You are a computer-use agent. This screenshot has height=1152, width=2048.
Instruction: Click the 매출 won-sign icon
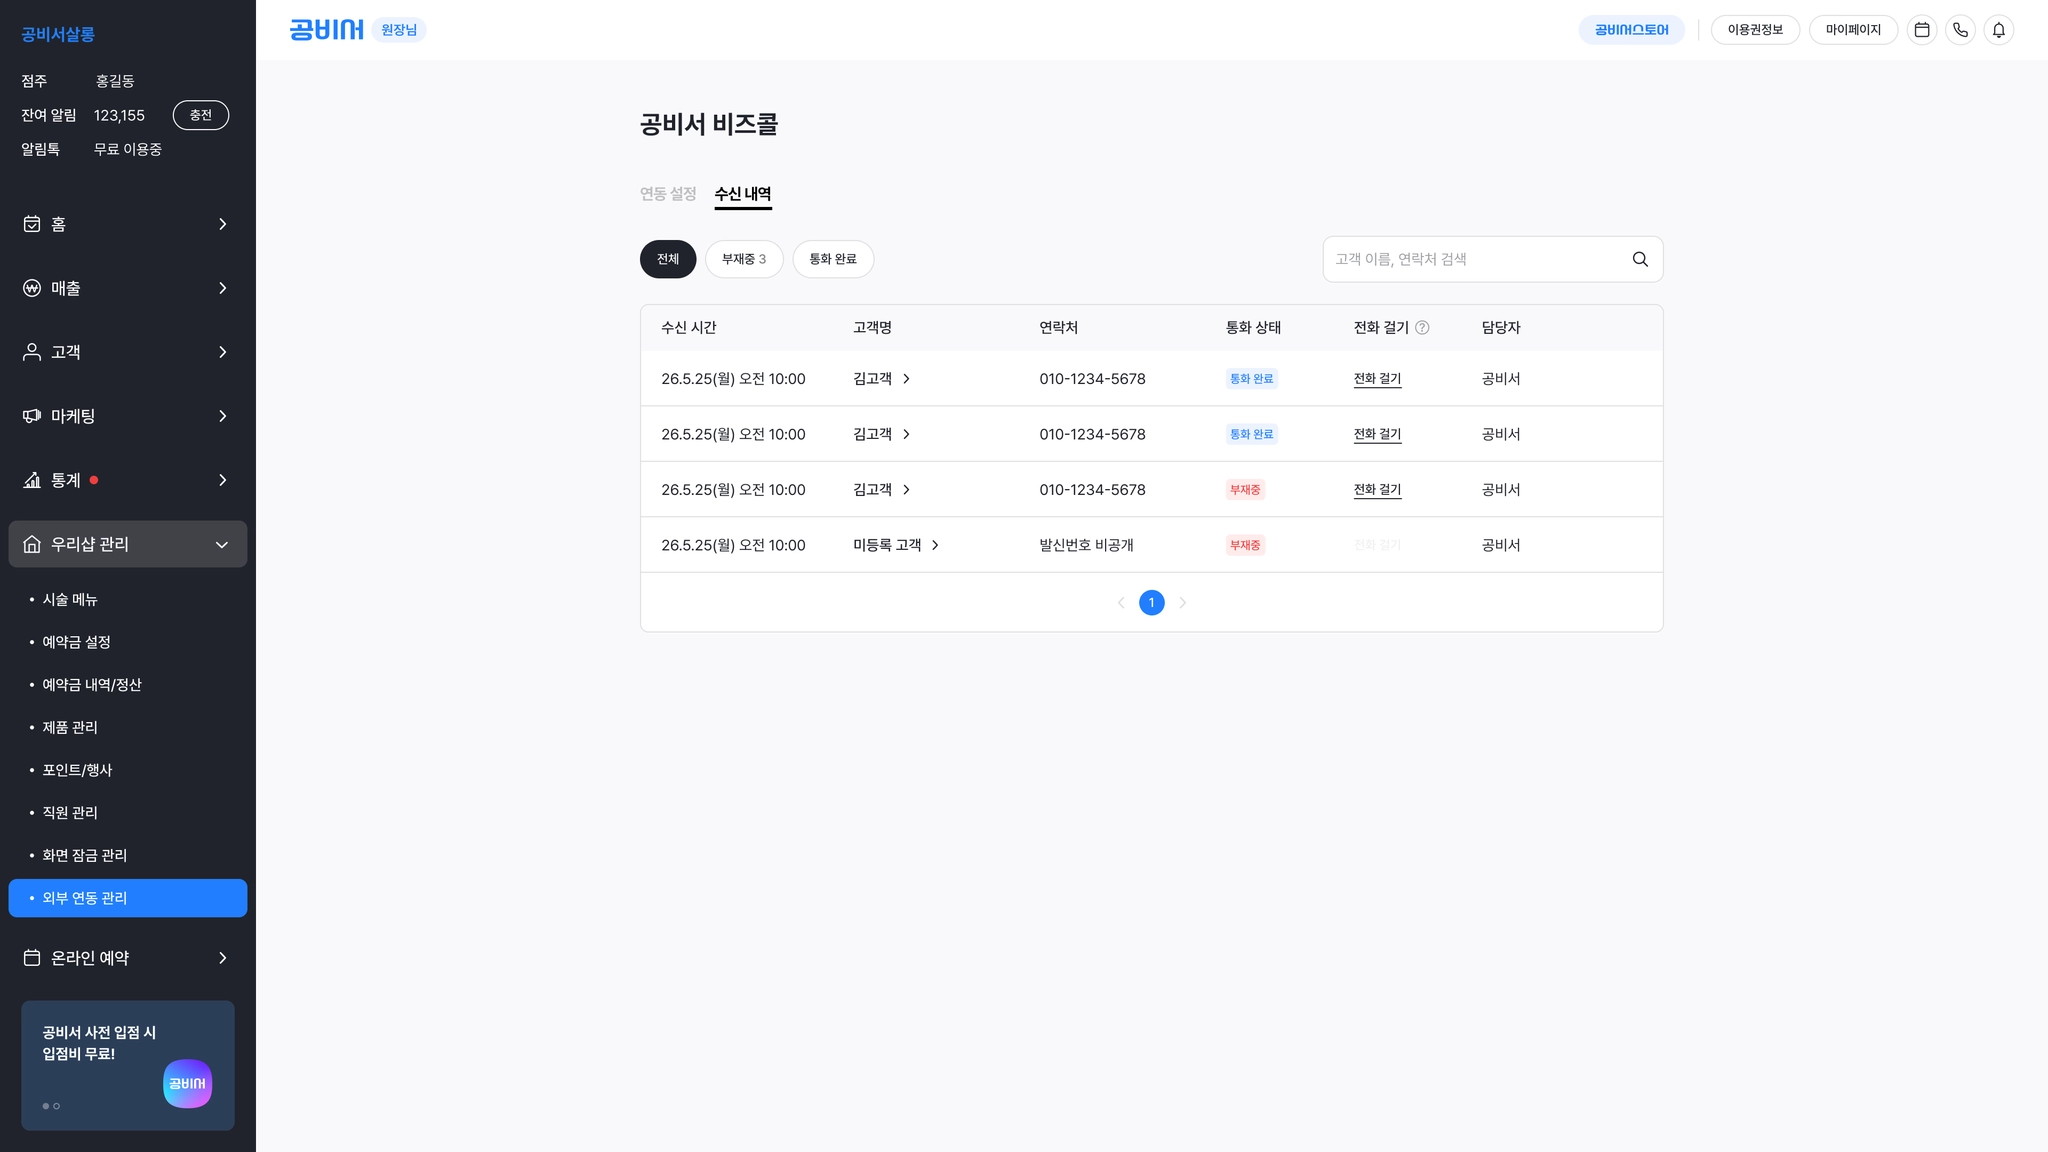[32, 288]
